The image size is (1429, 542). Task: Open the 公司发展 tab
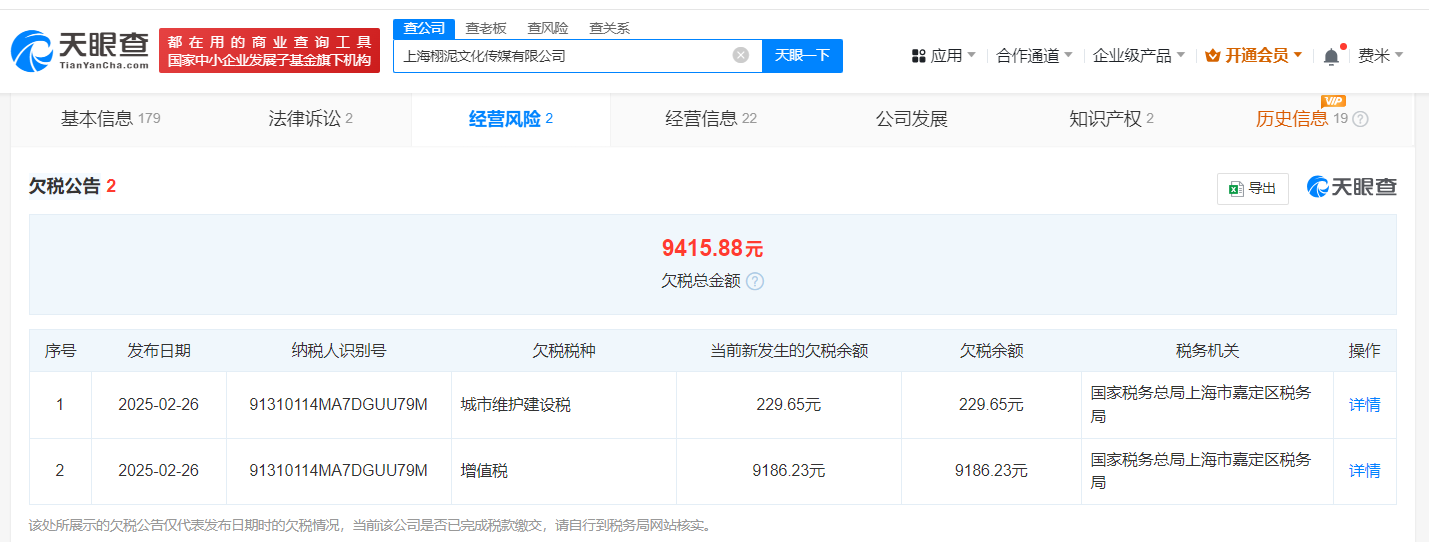click(x=911, y=119)
